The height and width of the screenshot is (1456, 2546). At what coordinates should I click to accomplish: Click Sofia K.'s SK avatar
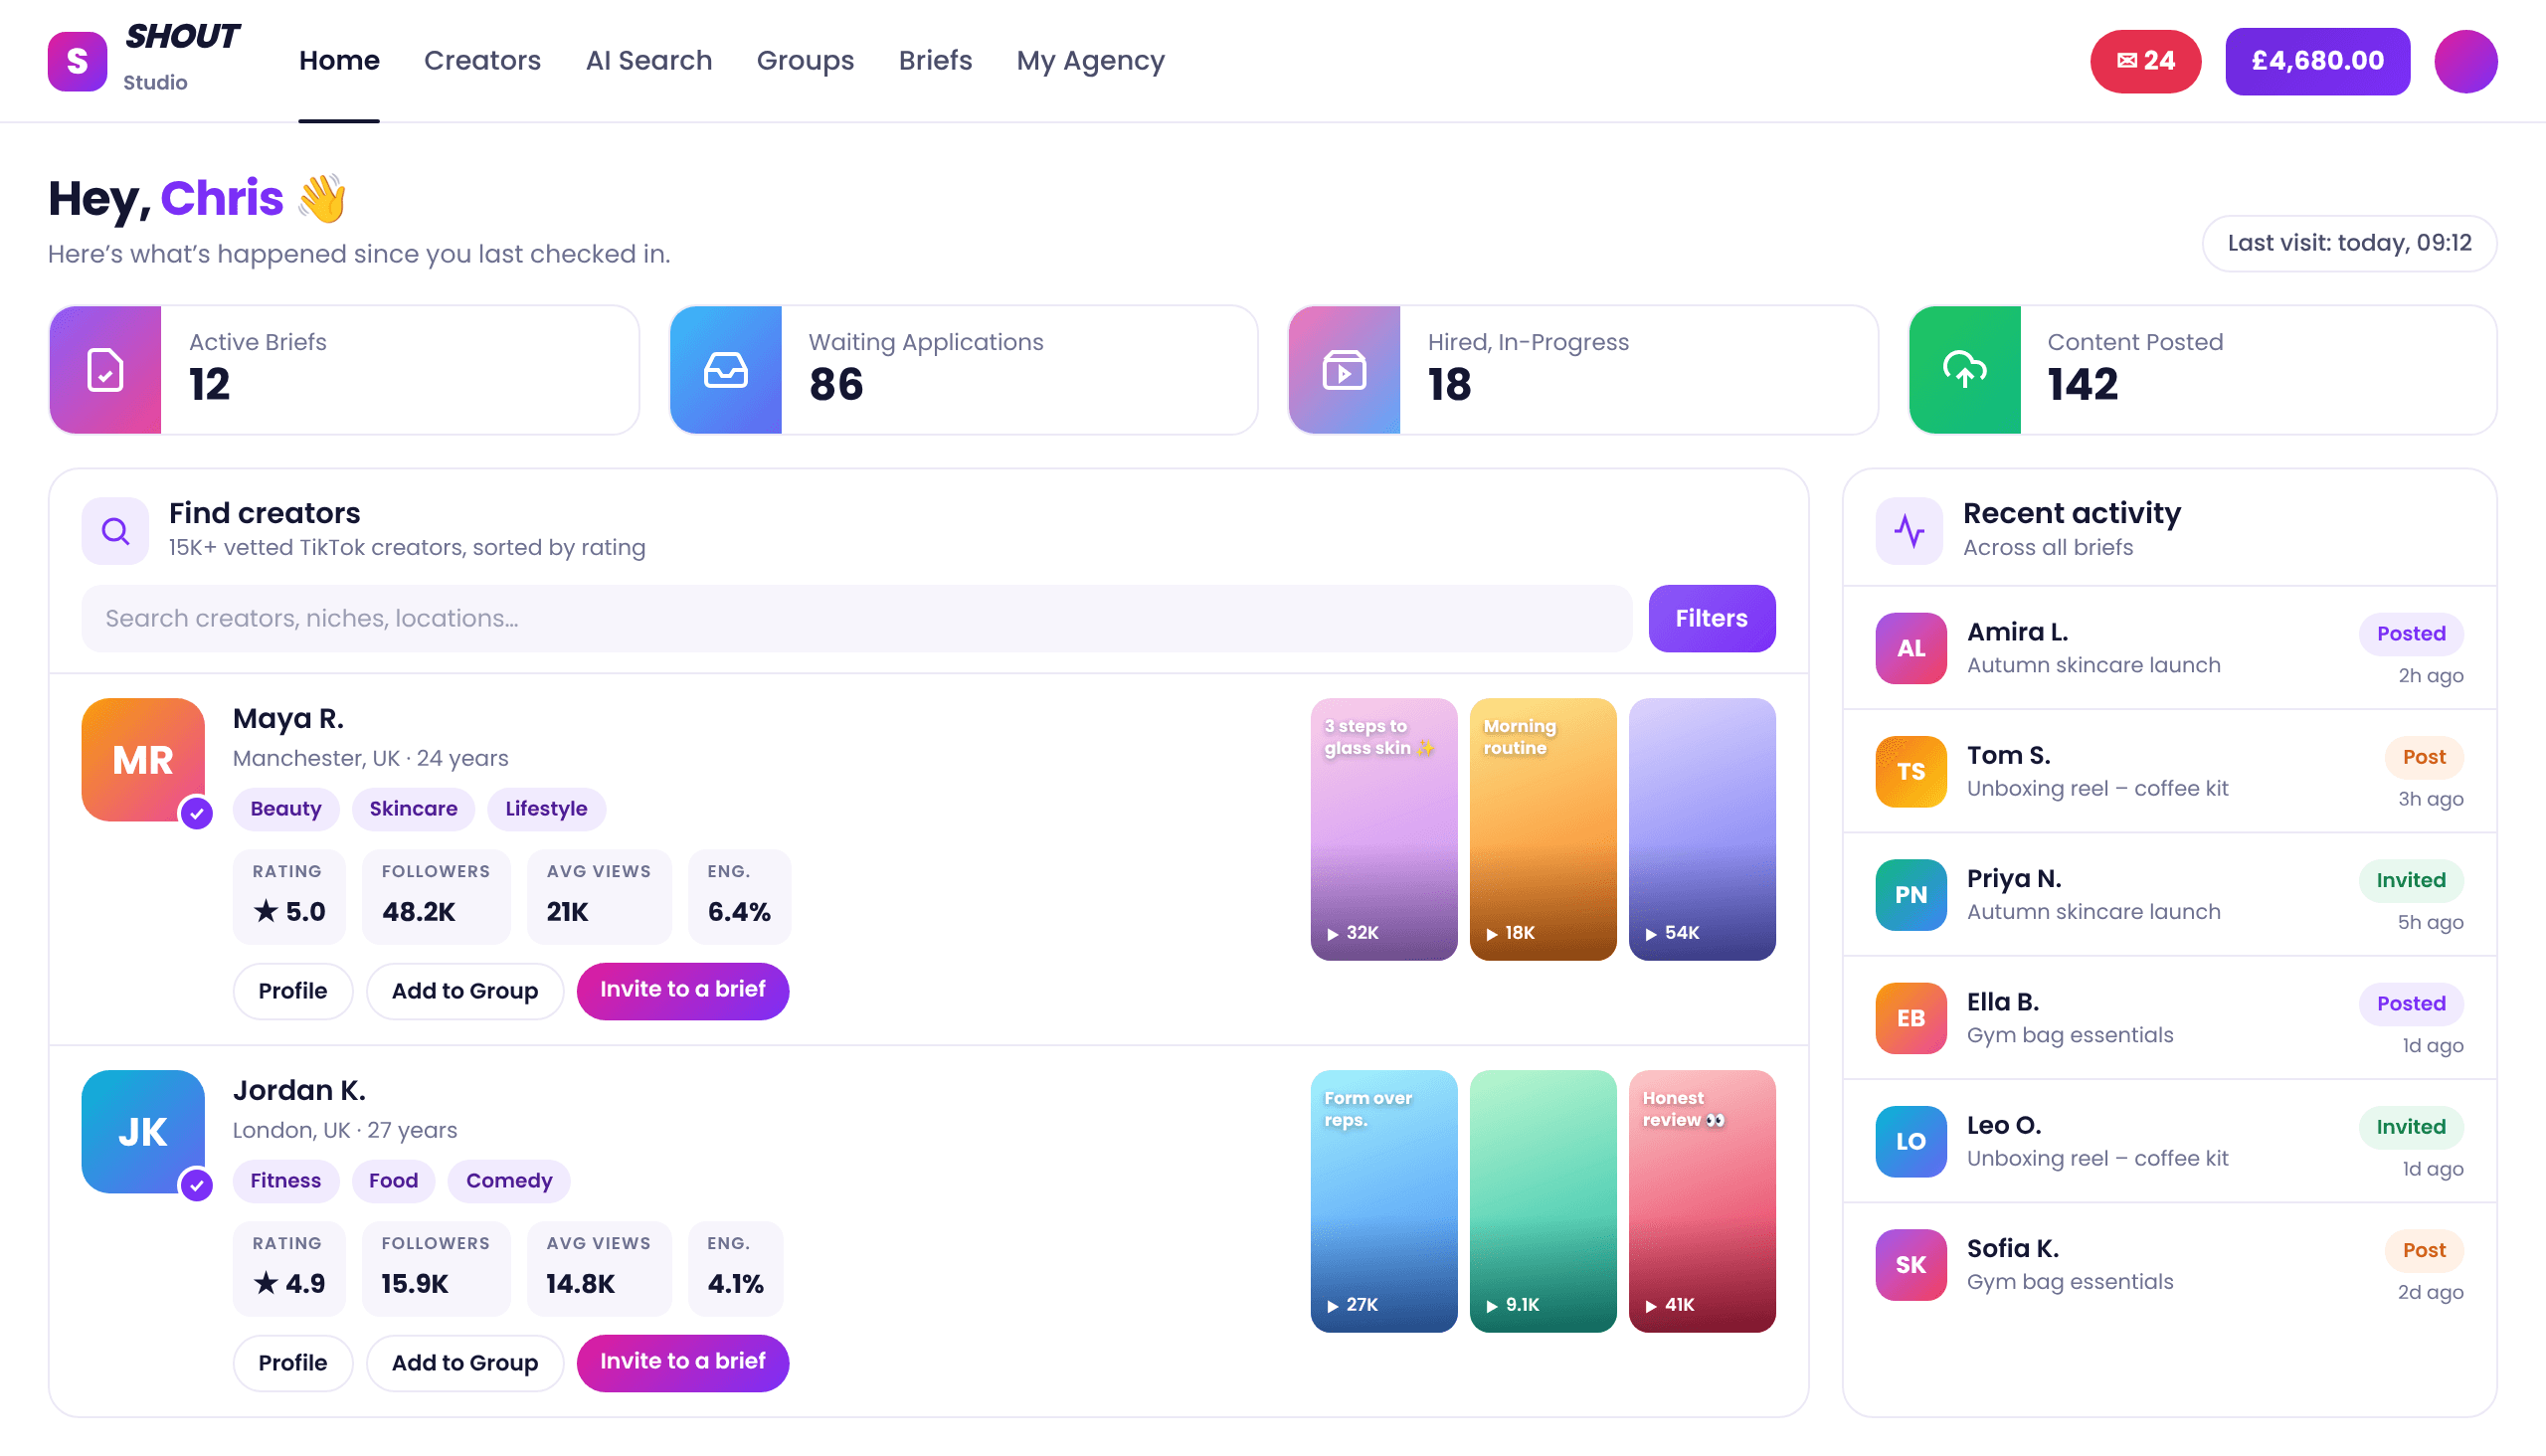coord(1911,1265)
